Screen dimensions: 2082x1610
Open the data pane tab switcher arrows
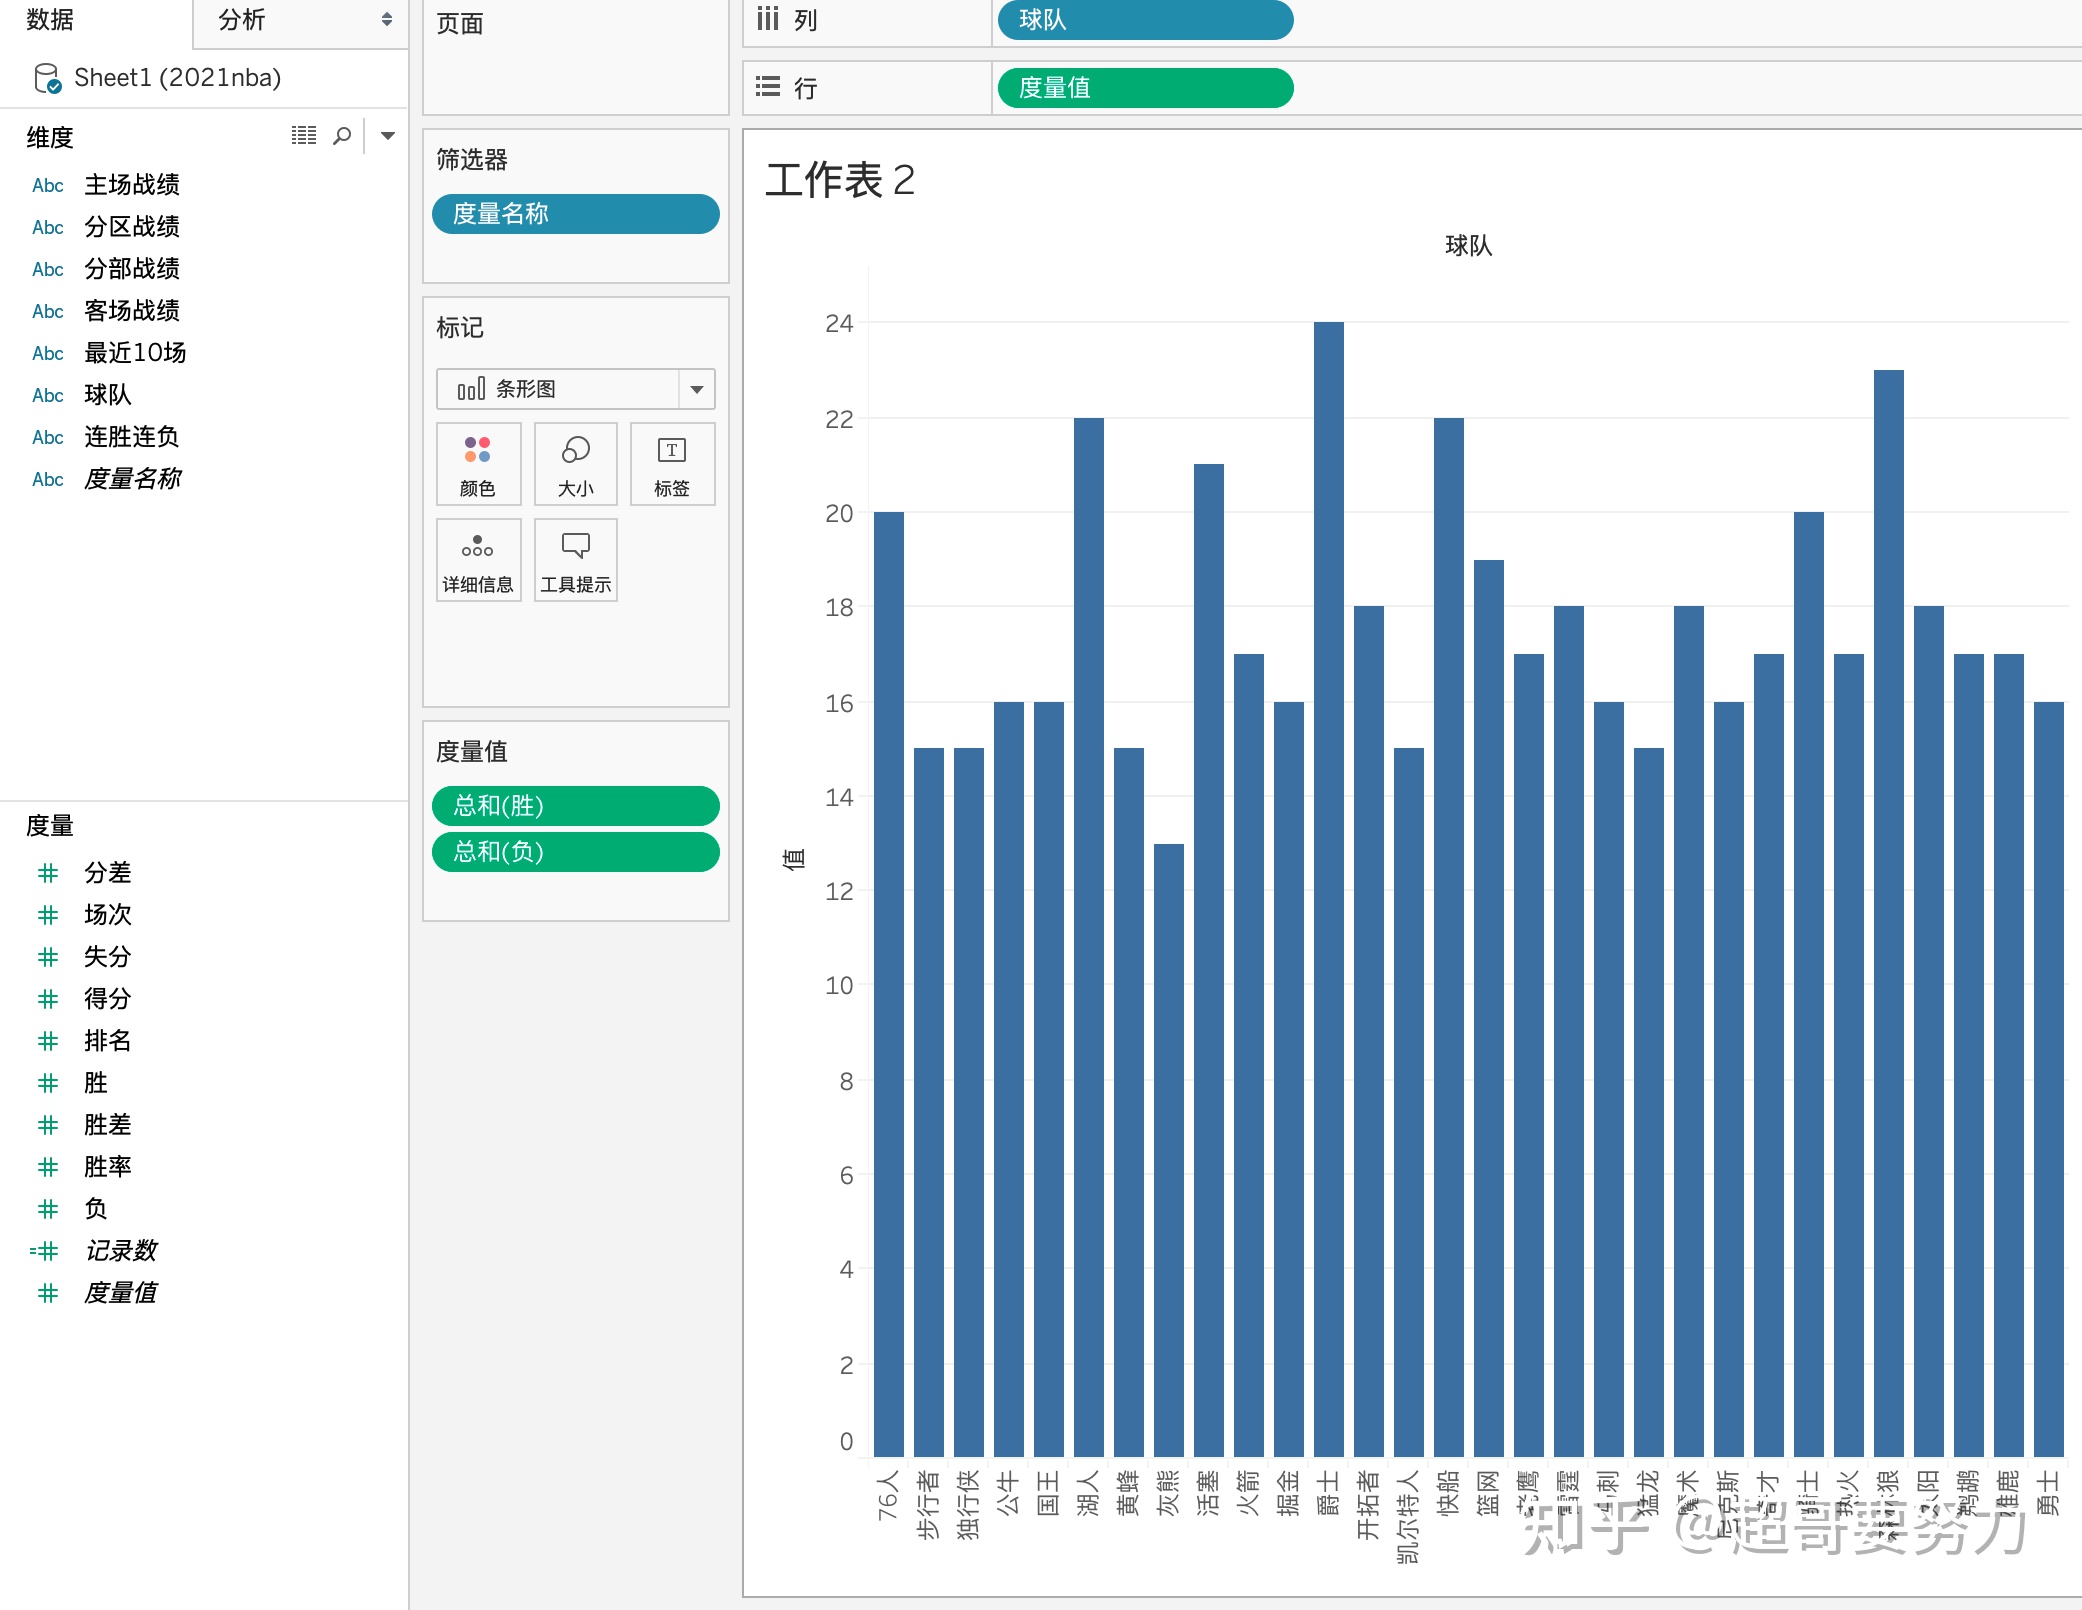click(x=387, y=19)
